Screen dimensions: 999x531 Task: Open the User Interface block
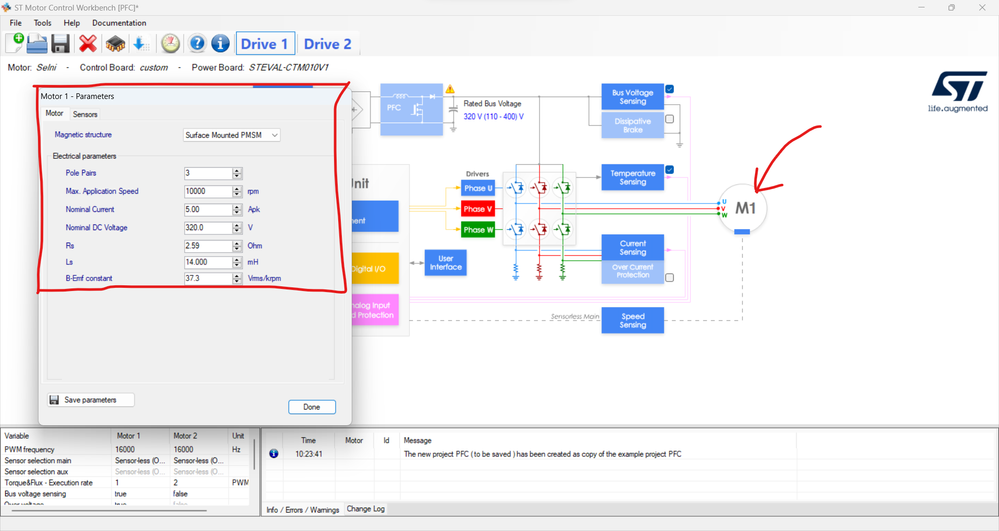pyautogui.click(x=445, y=263)
